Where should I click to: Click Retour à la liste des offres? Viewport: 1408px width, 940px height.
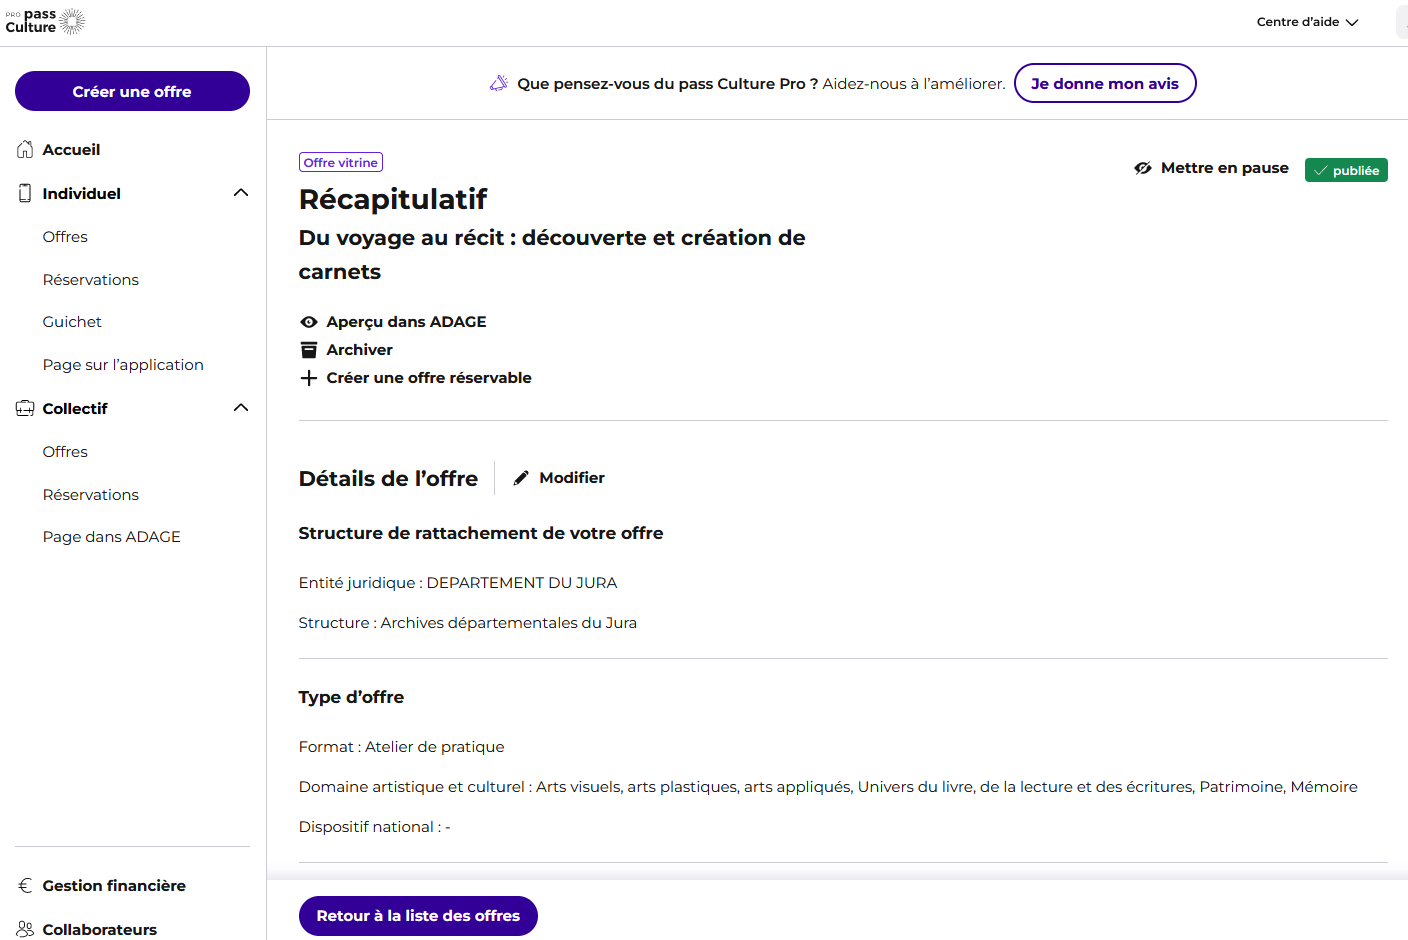point(418,916)
